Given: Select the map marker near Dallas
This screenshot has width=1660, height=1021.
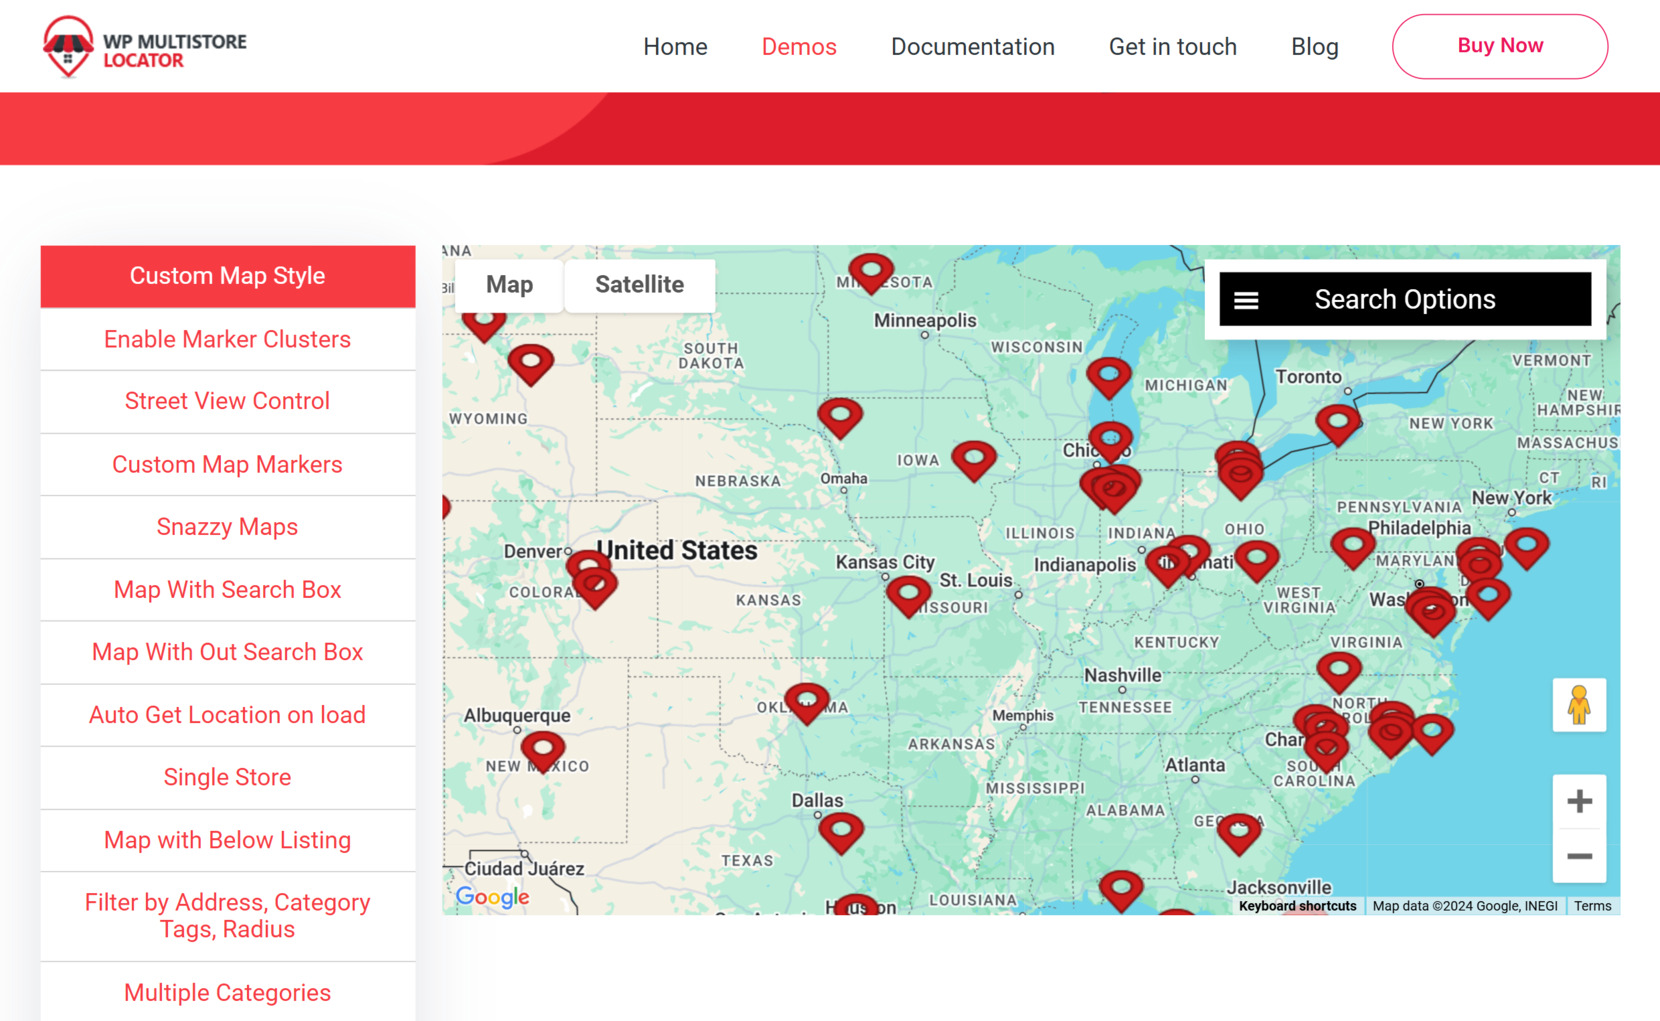Looking at the screenshot, I should (841, 831).
